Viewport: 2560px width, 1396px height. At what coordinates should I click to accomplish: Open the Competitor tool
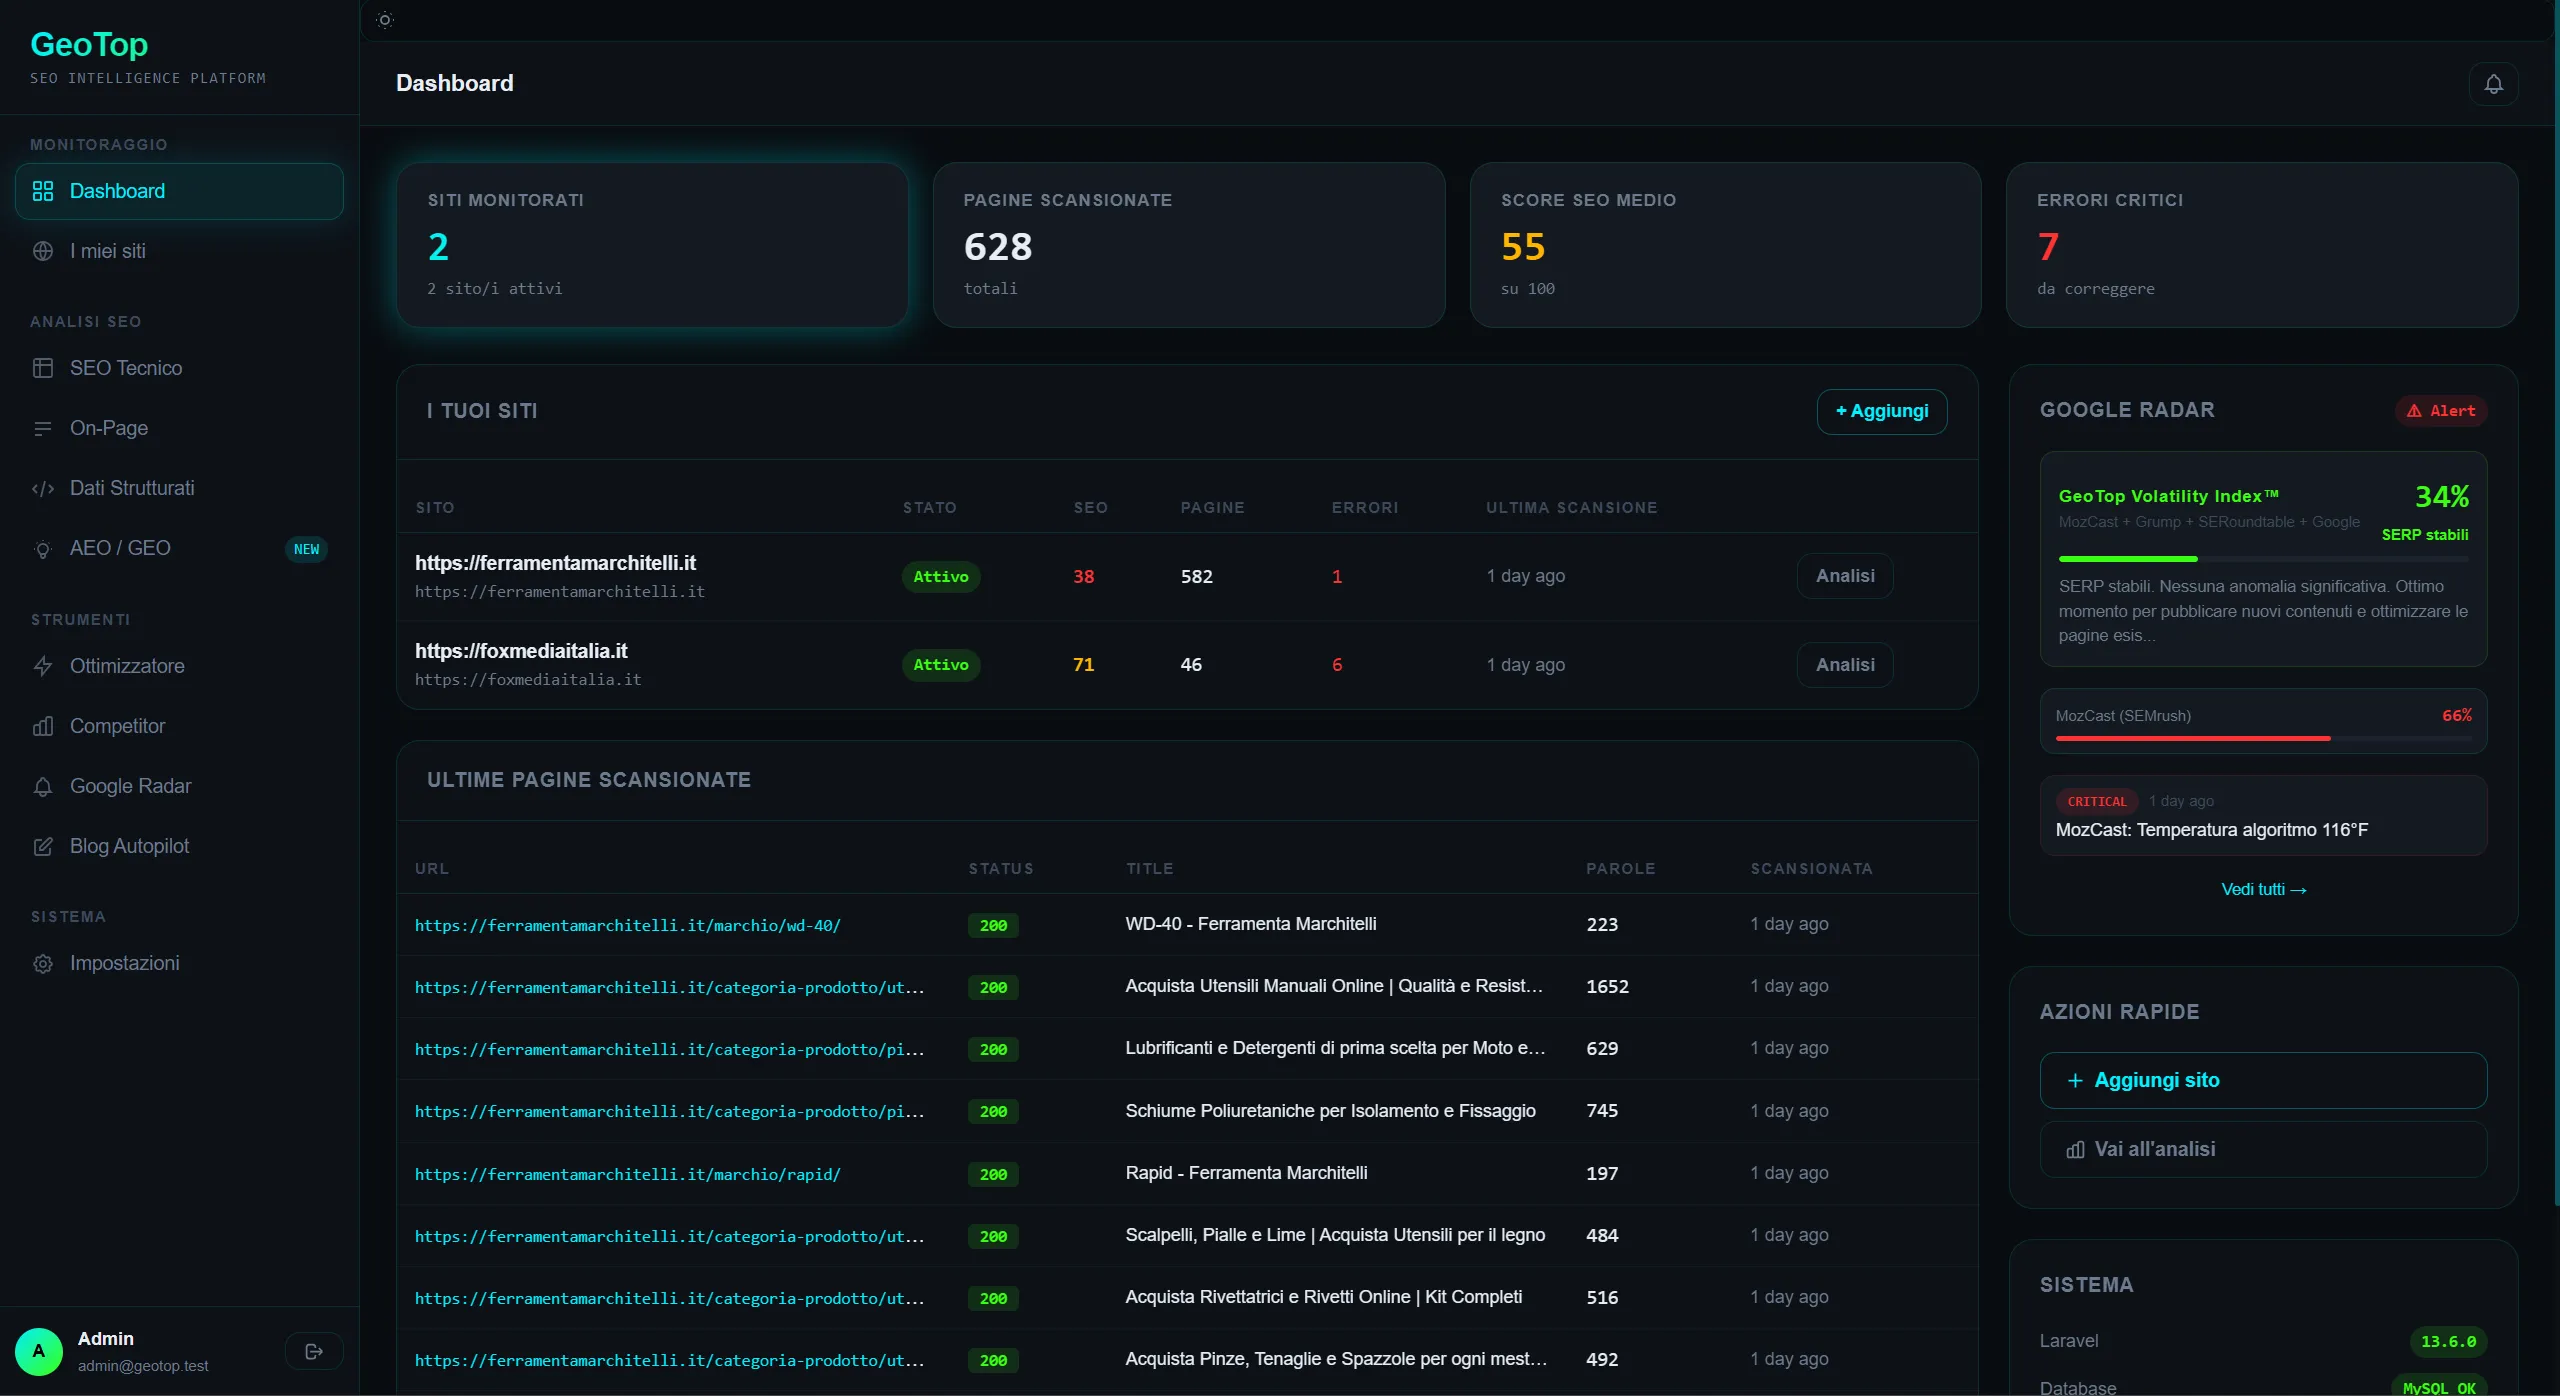point(179,726)
